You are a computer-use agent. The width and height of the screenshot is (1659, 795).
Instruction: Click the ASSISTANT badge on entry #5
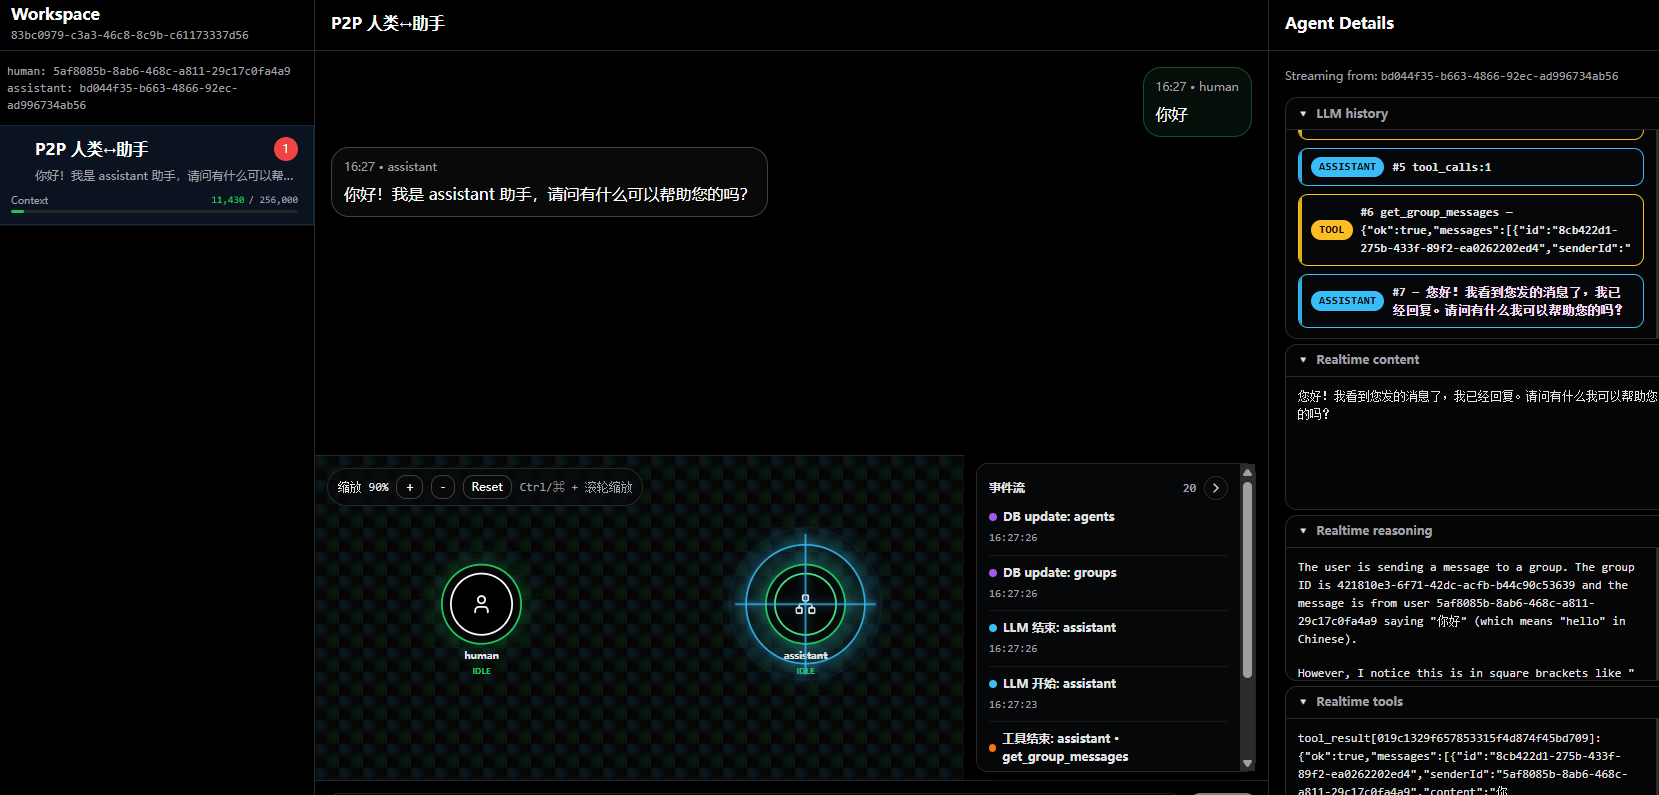pyautogui.click(x=1347, y=167)
